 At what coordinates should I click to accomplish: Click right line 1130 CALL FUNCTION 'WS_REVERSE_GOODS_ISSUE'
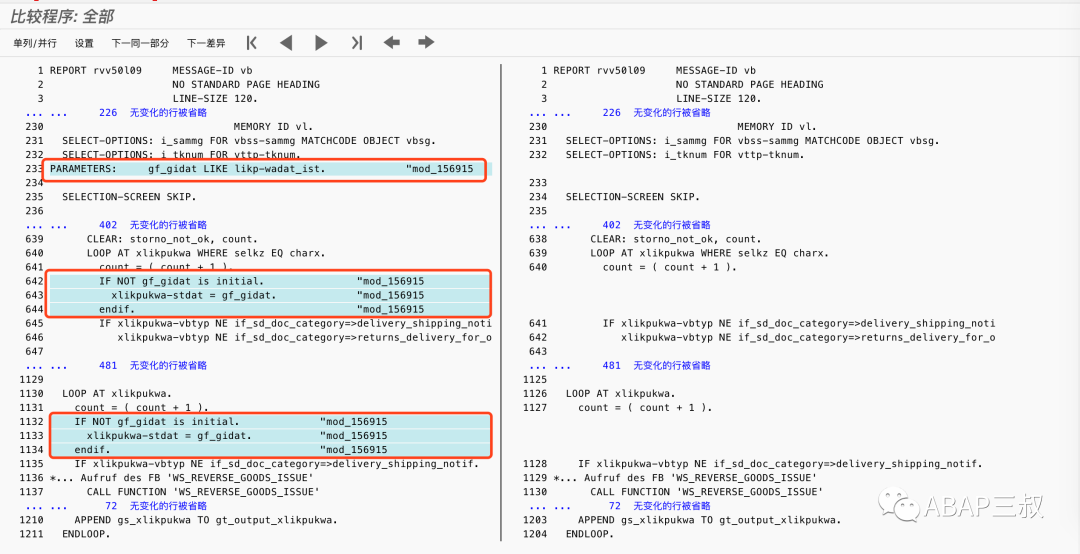click(707, 492)
